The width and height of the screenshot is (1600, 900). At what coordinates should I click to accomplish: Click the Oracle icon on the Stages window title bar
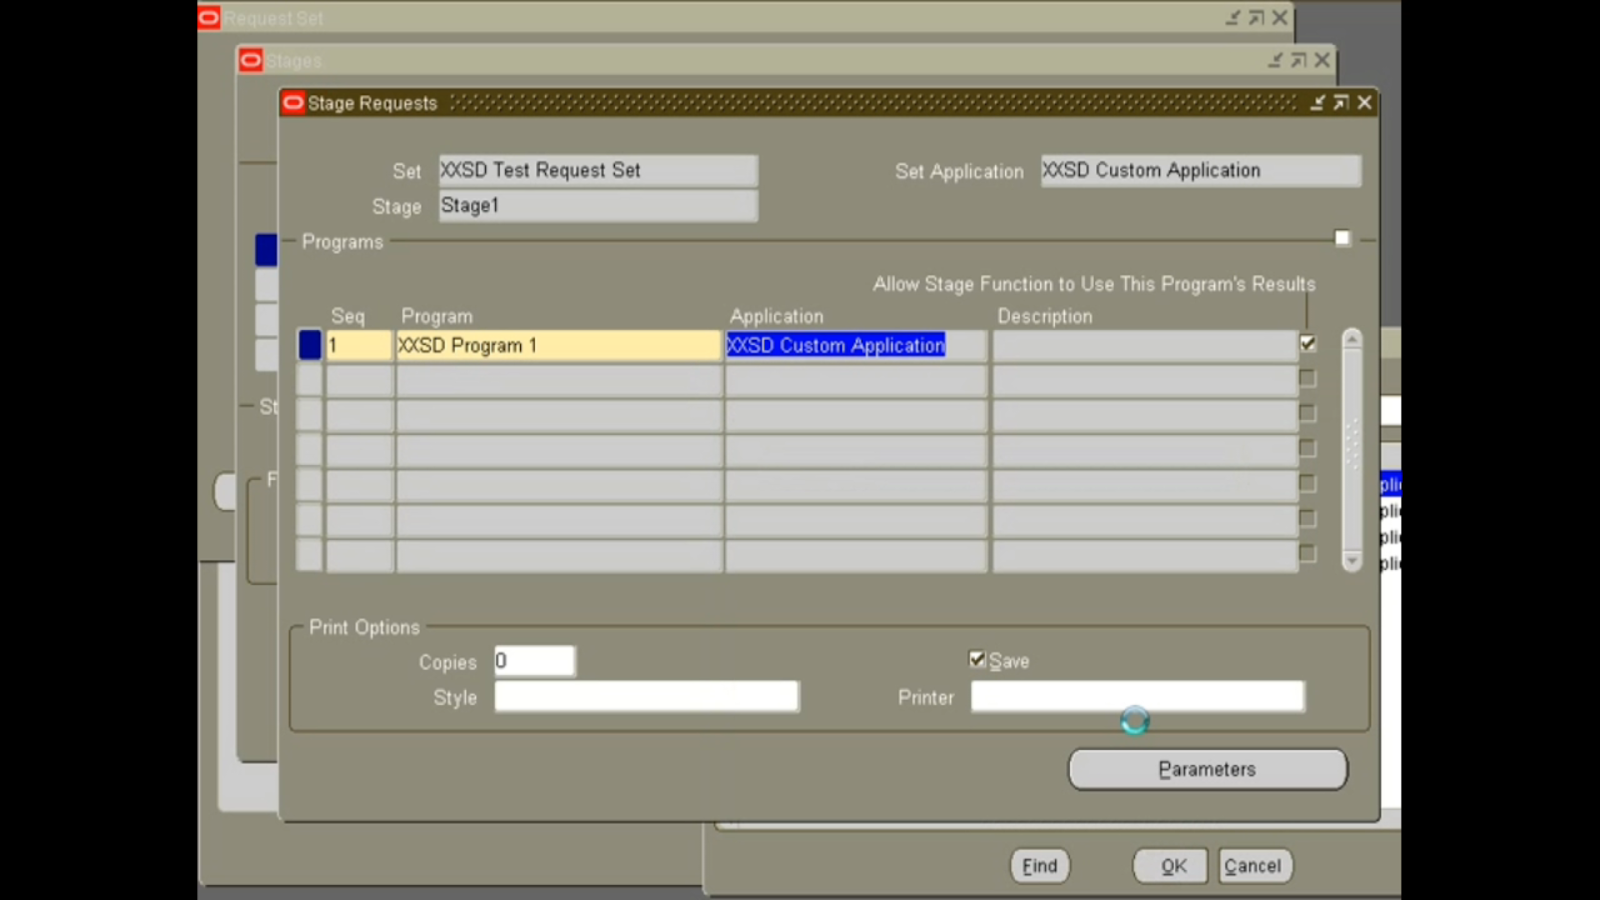[250, 60]
